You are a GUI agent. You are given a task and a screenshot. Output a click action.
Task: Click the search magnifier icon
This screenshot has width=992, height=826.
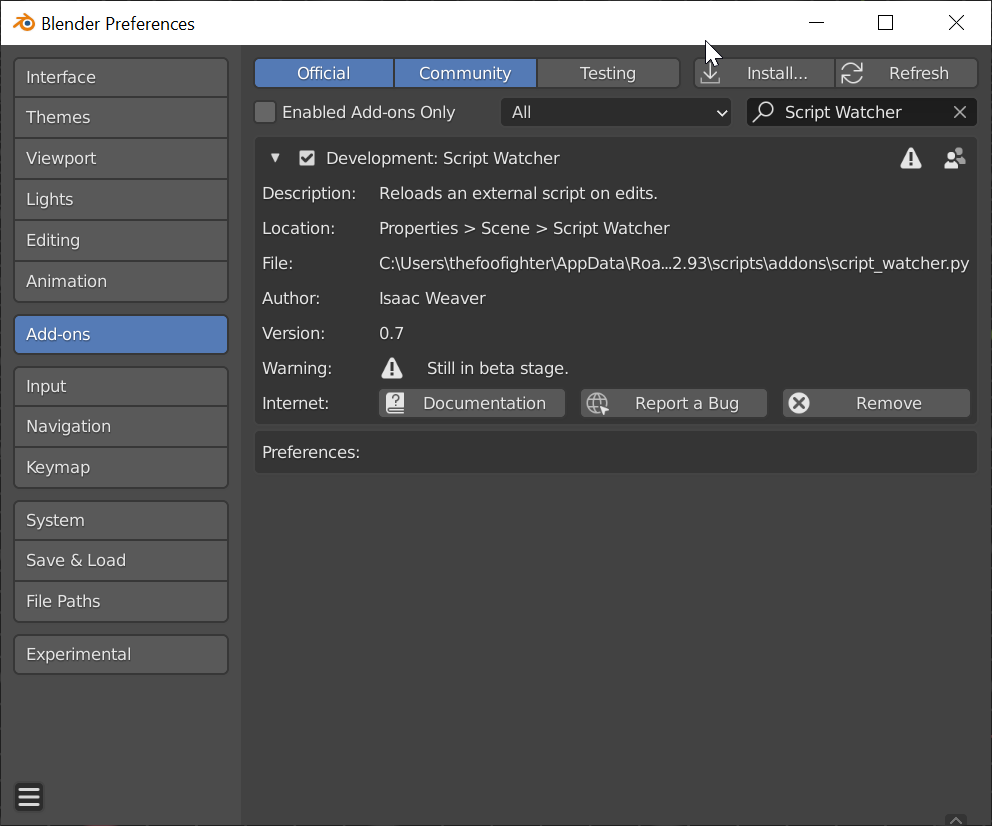(x=763, y=112)
